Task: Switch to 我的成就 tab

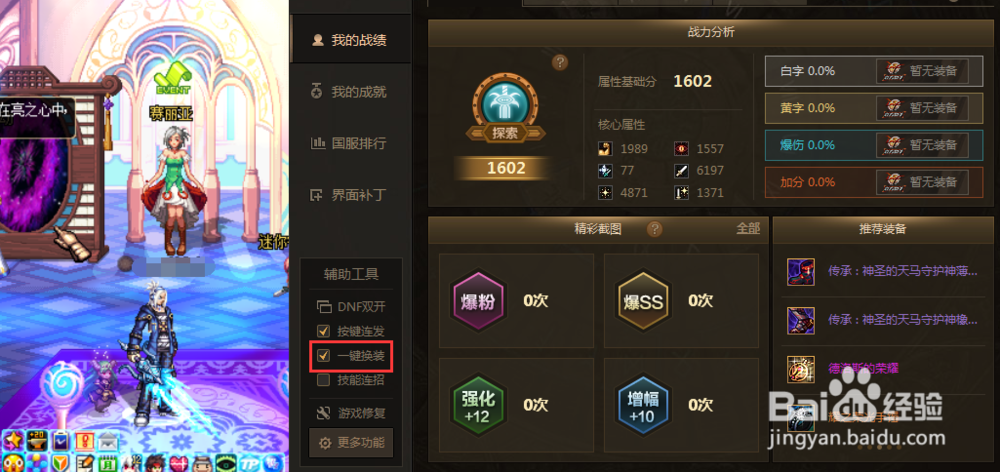Action: click(x=349, y=92)
